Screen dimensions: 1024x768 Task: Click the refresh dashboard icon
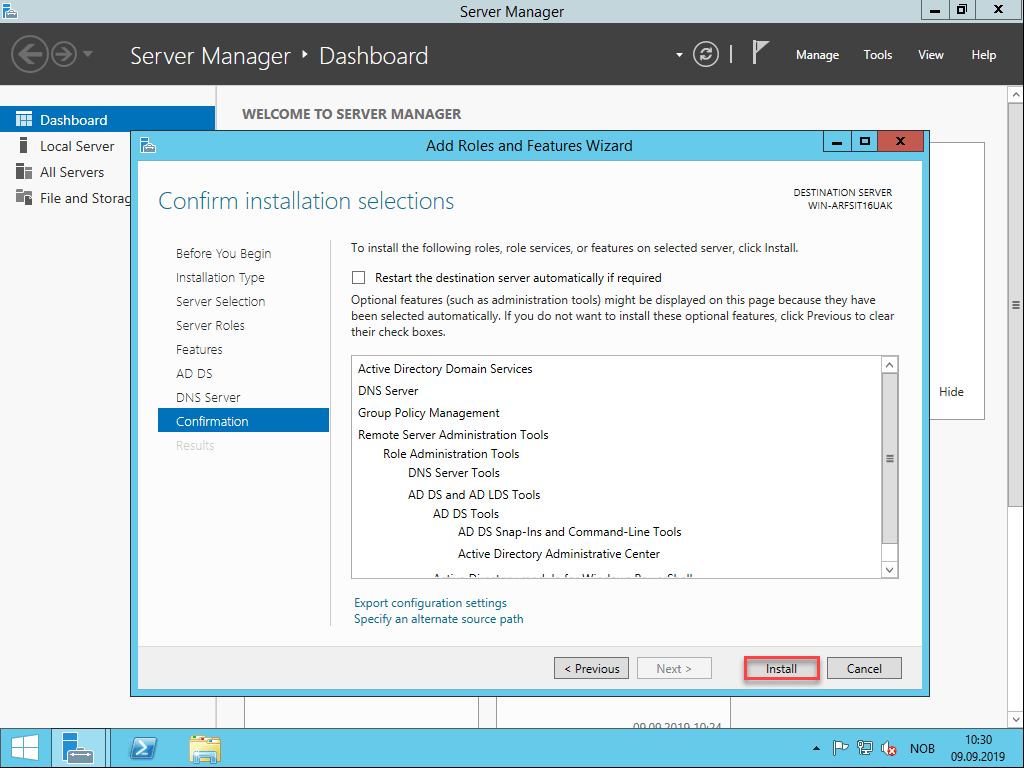point(705,54)
